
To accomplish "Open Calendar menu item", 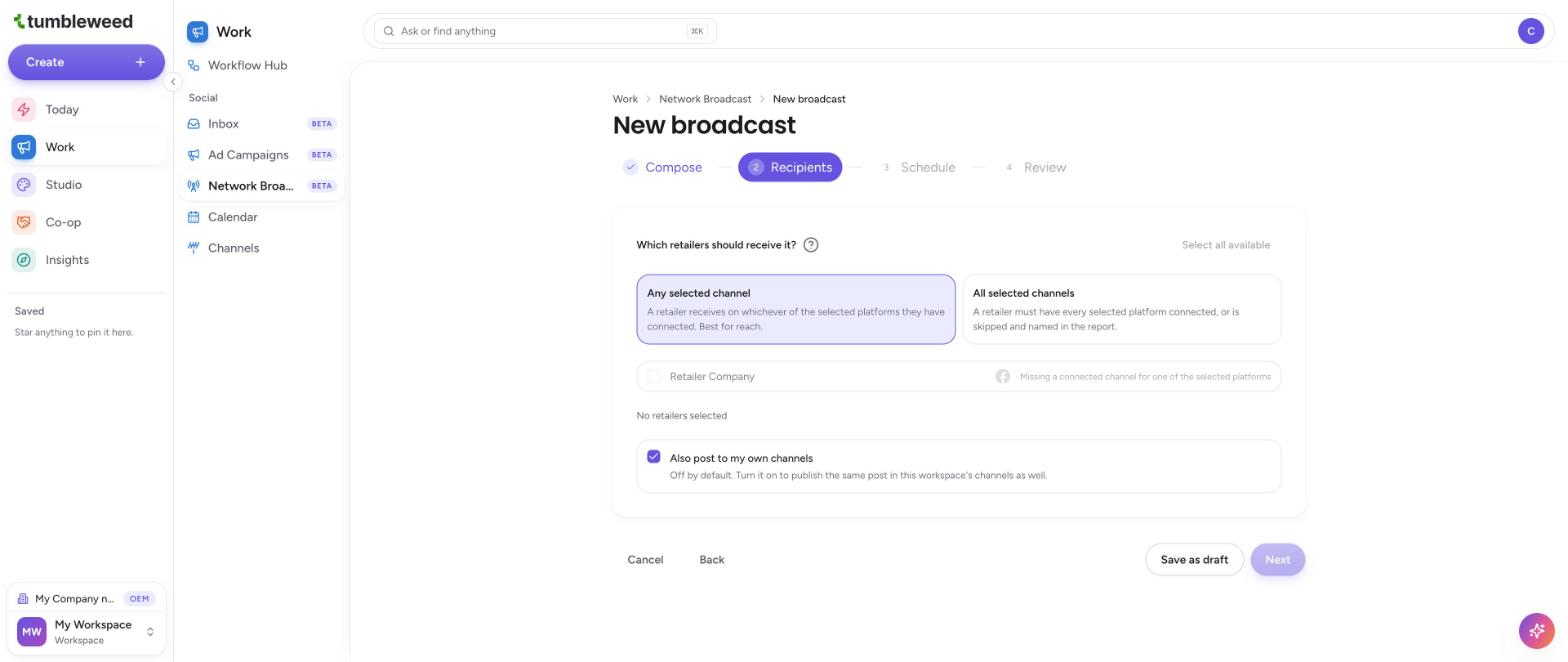I will (262, 217).
